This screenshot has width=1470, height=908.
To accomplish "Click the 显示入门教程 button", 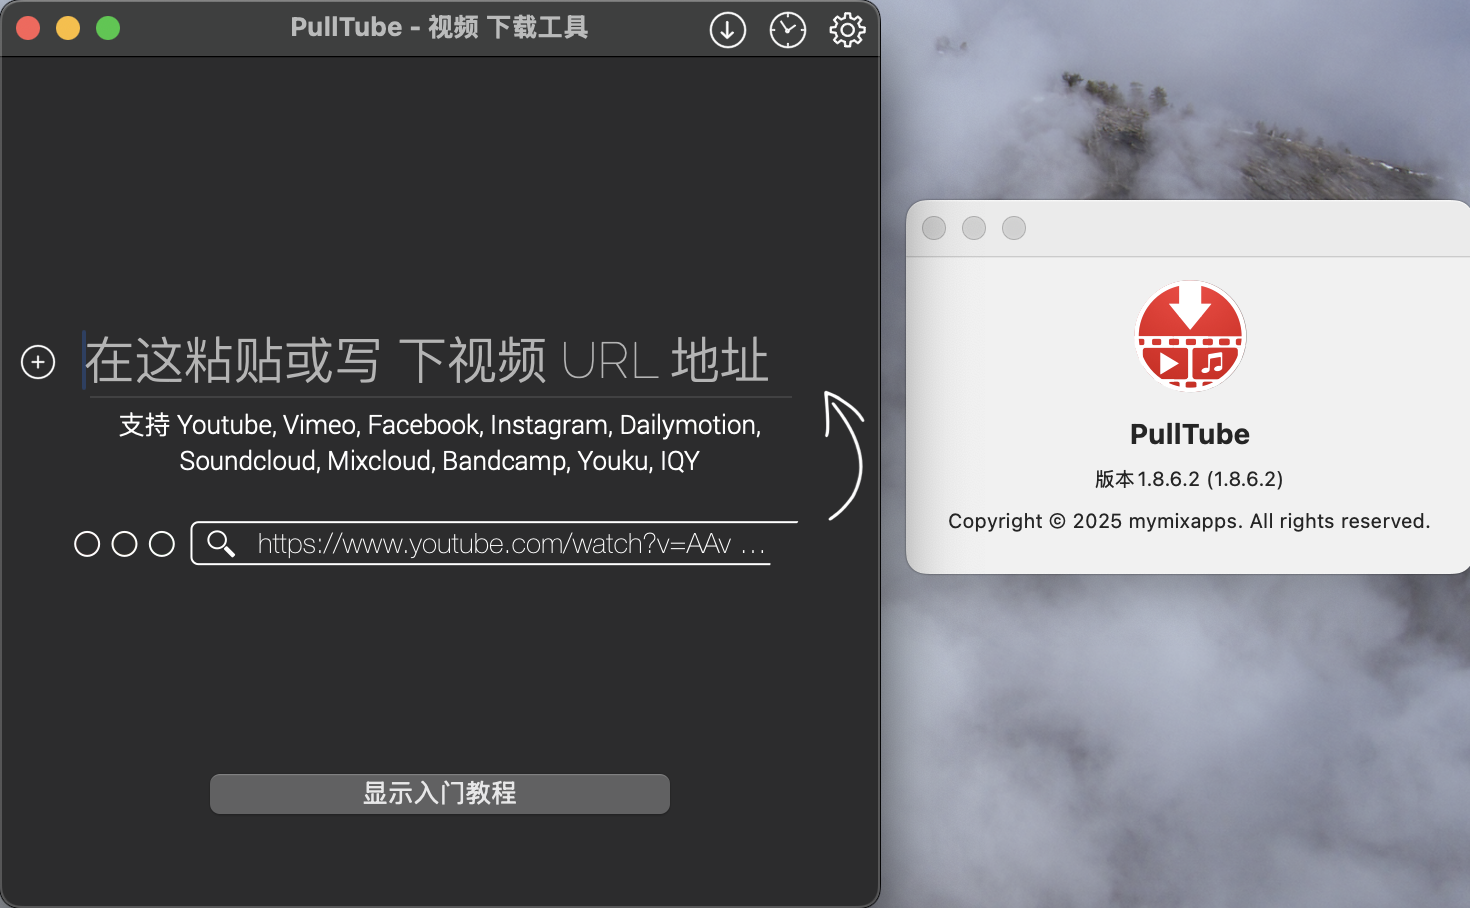I will click(440, 794).
